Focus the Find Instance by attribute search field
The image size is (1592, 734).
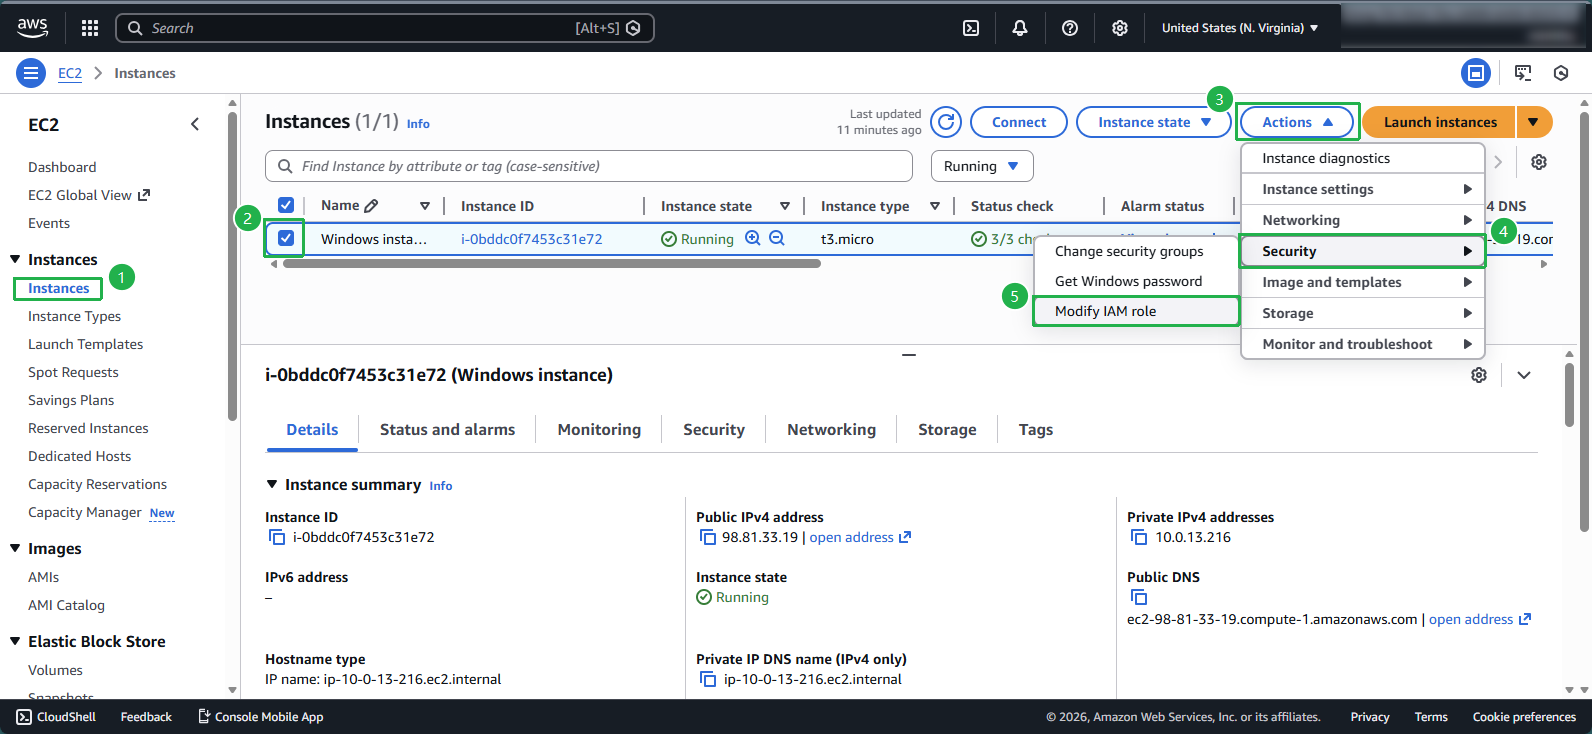tap(589, 166)
